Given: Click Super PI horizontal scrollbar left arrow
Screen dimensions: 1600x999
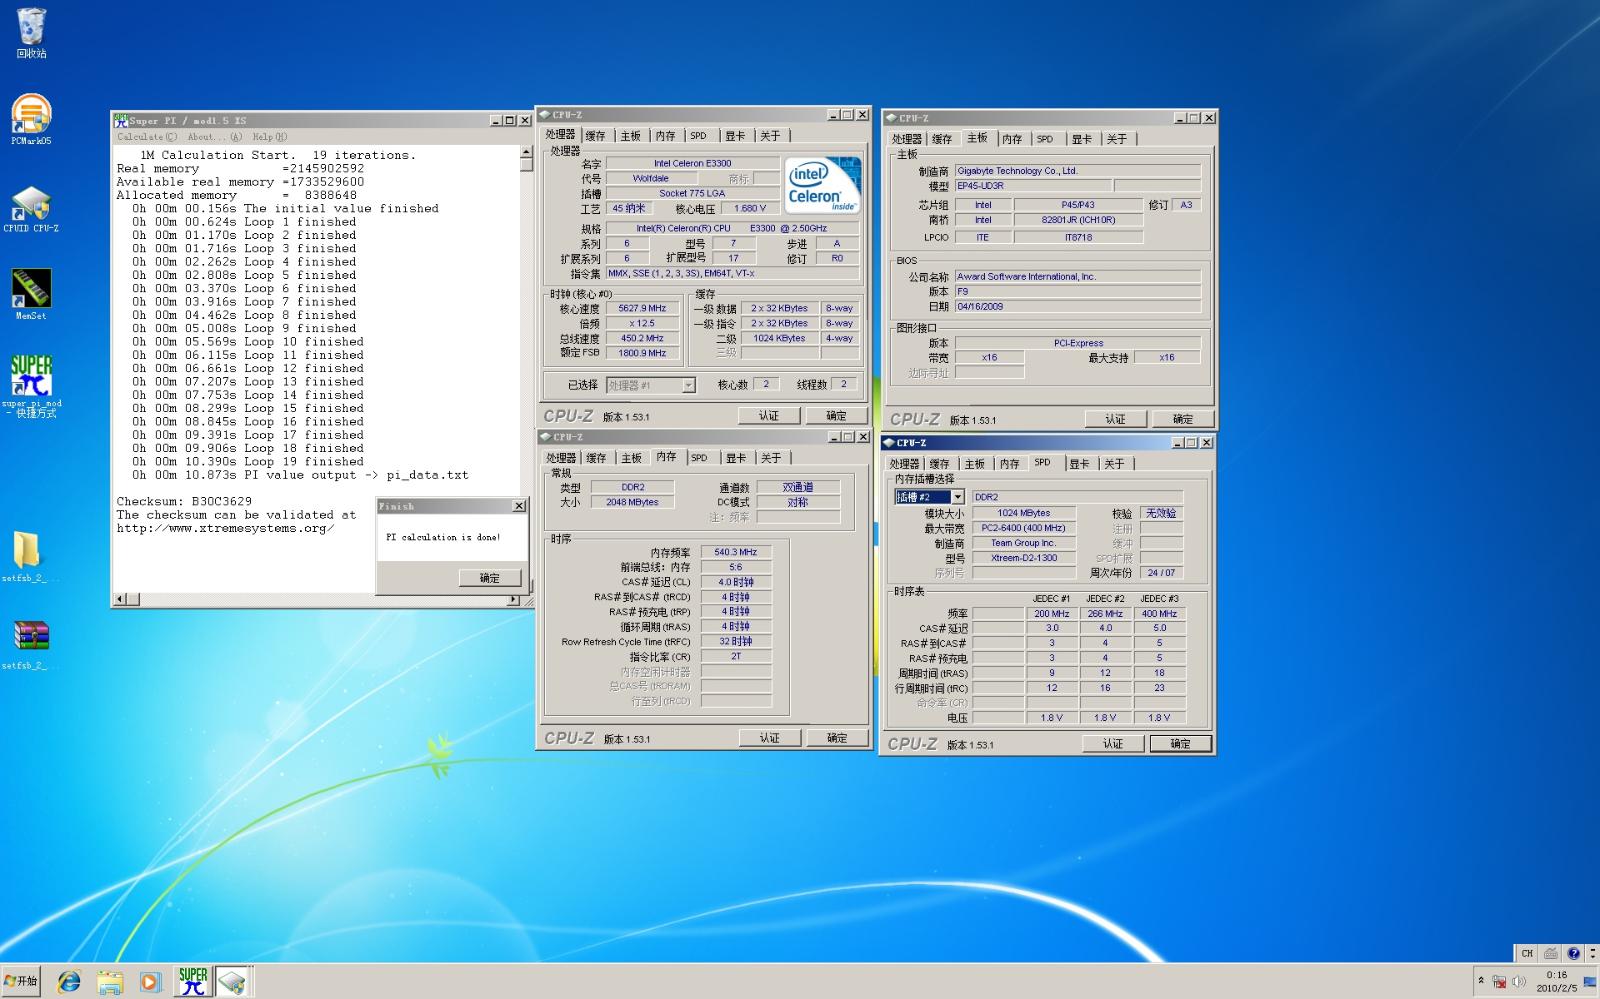Looking at the screenshot, I should [x=120, y=599].
